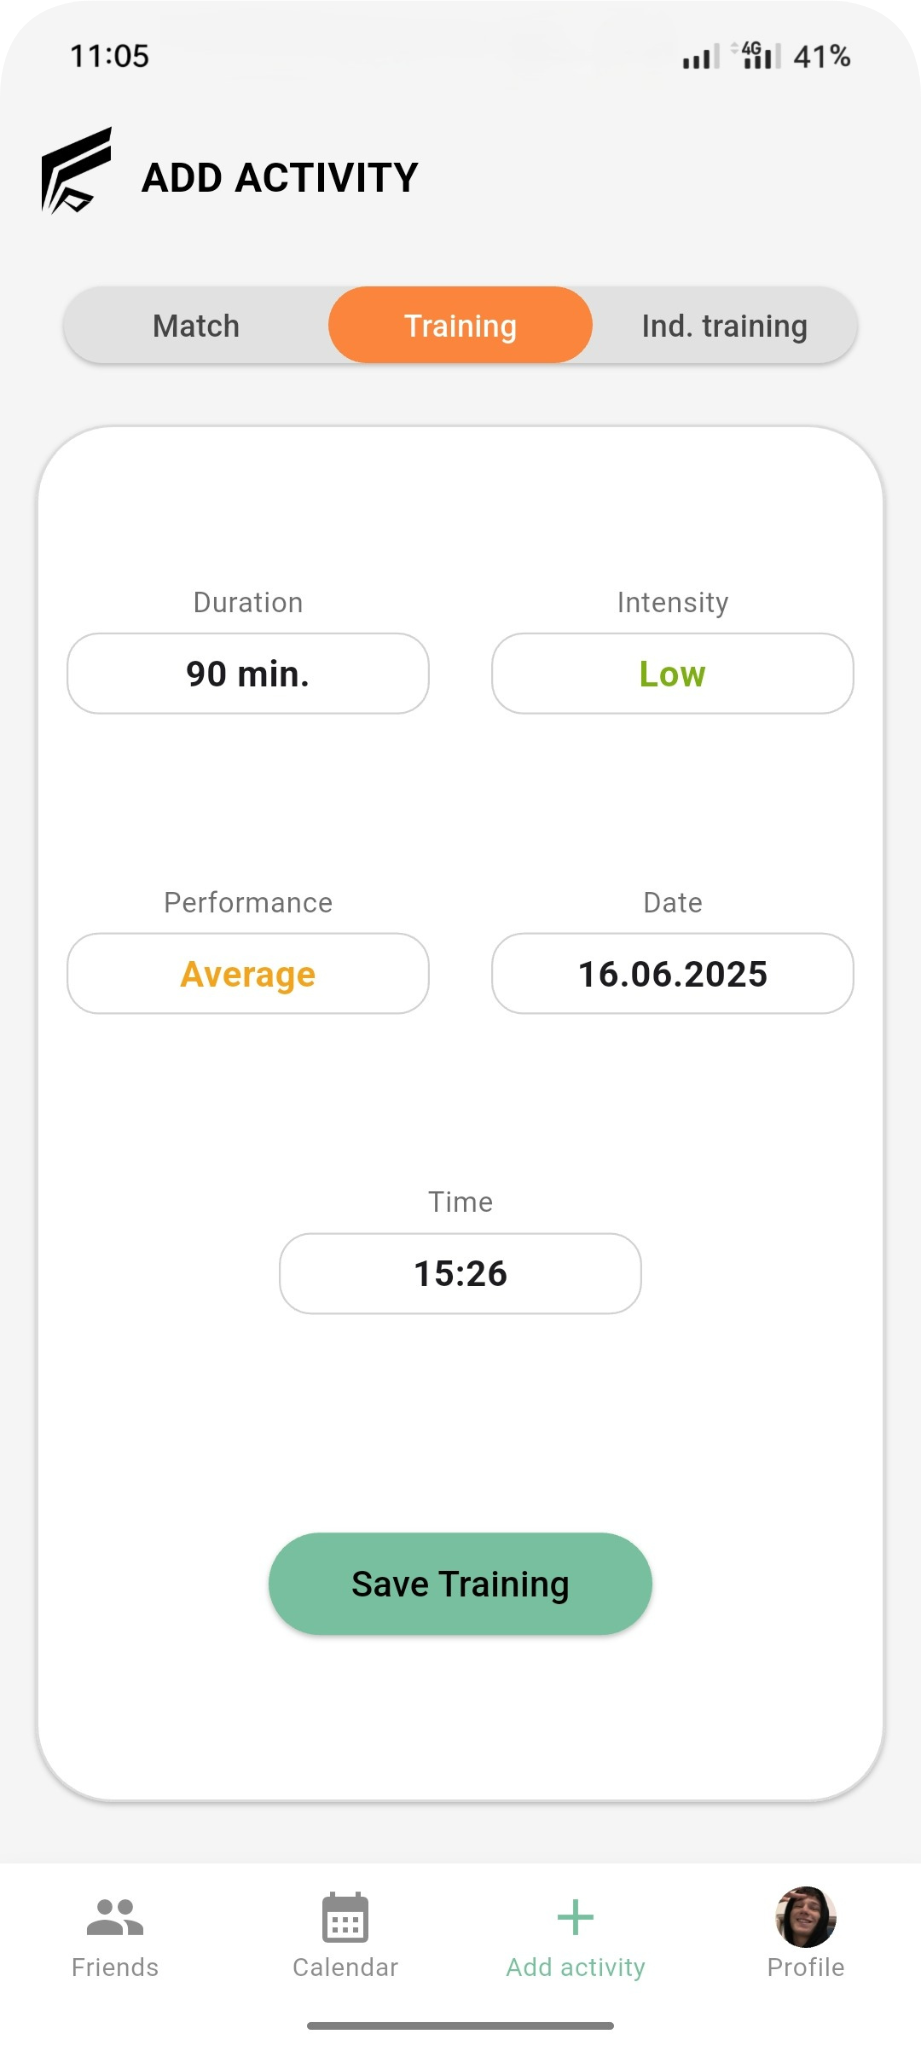
Task: Open the Friends icon in bottom navigation
Action: tap(115, 1917)
